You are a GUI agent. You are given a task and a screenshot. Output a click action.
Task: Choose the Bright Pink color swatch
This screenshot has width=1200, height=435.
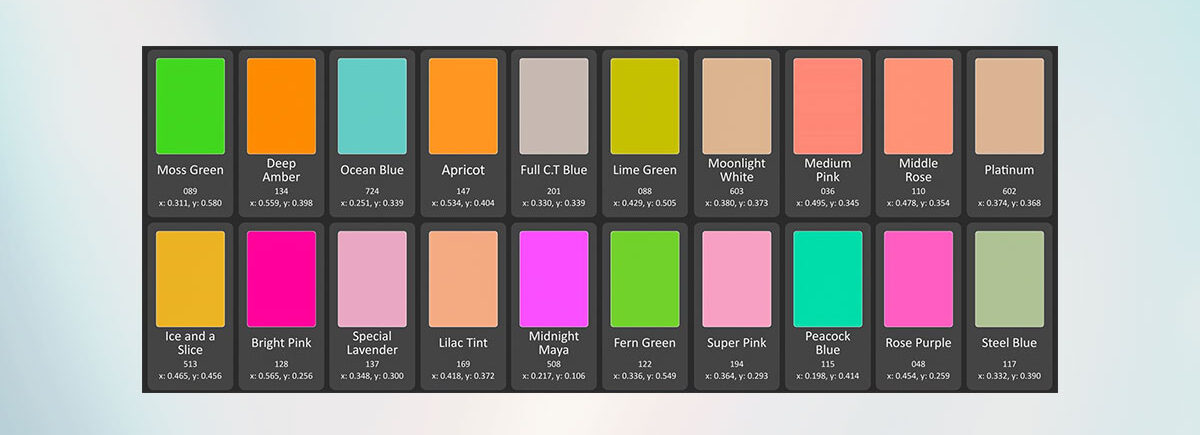(281, 279)
